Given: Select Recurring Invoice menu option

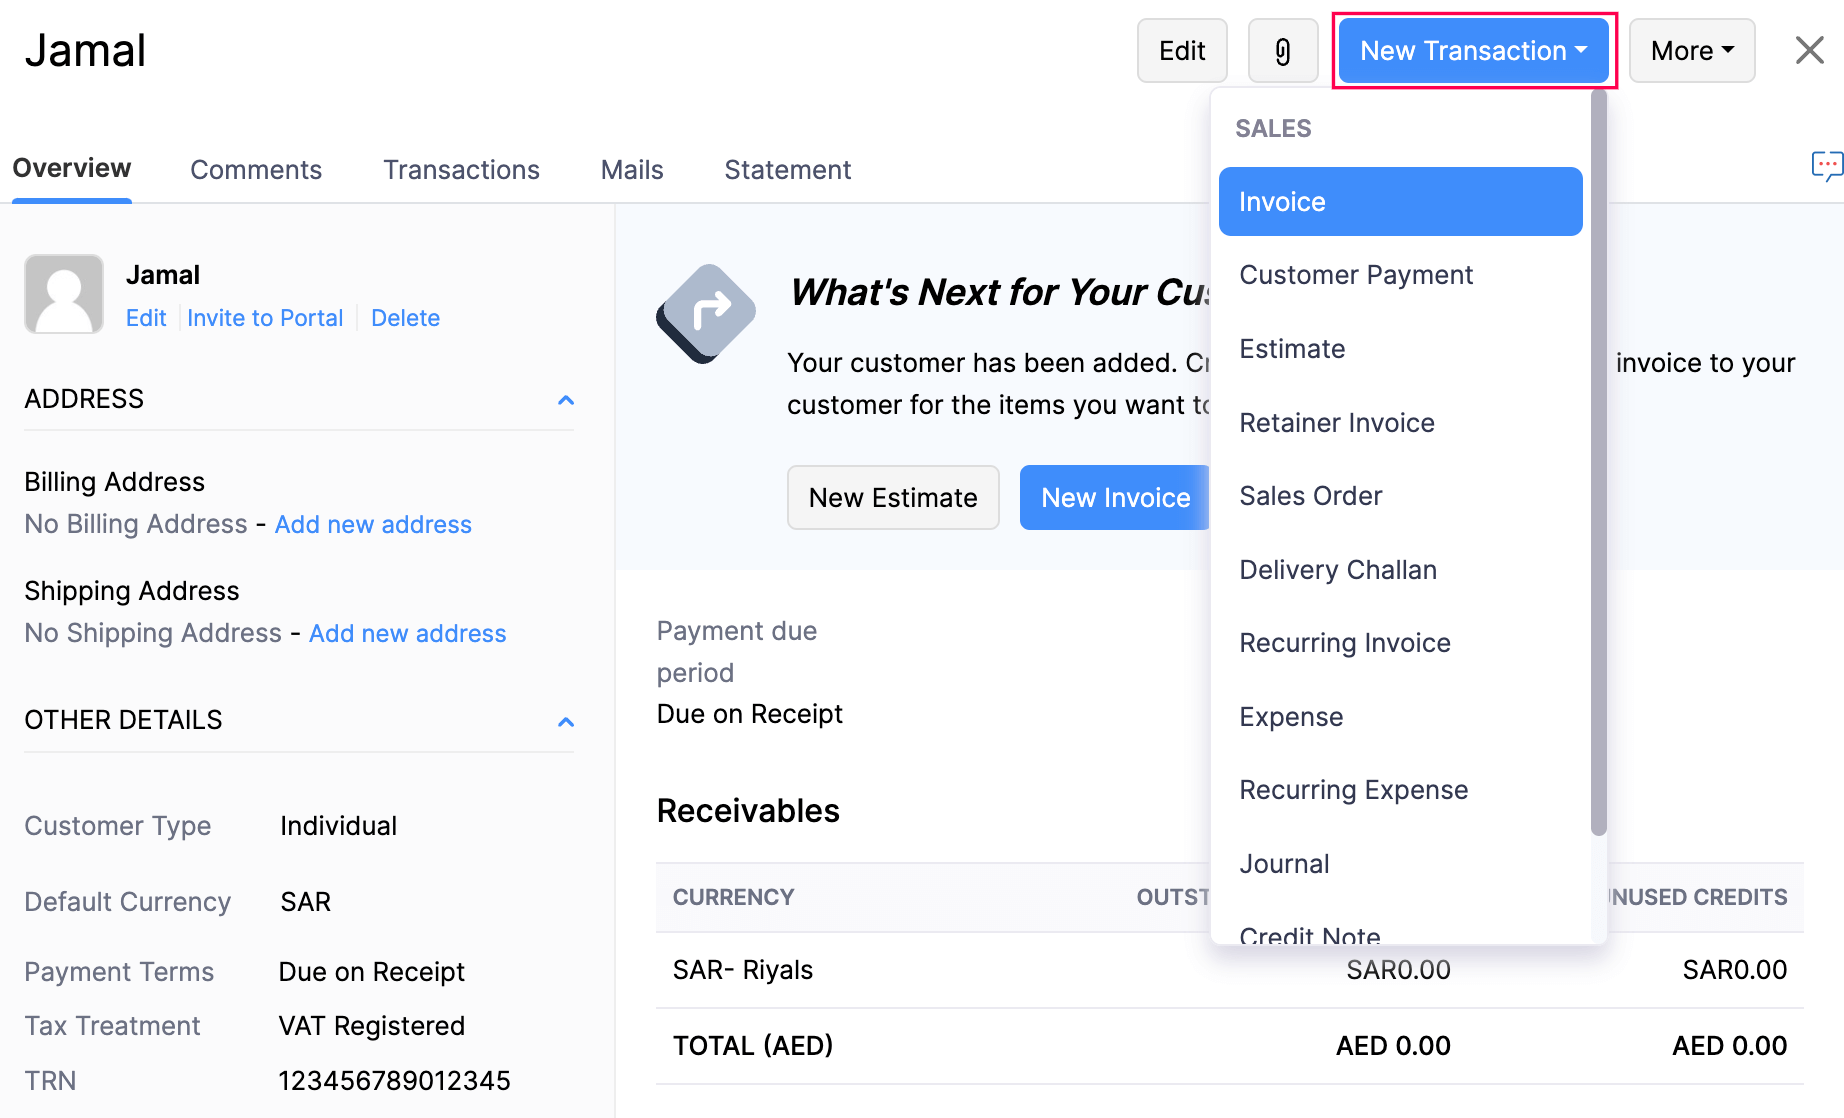Looking at the screenshot, I should (1344, 643).
